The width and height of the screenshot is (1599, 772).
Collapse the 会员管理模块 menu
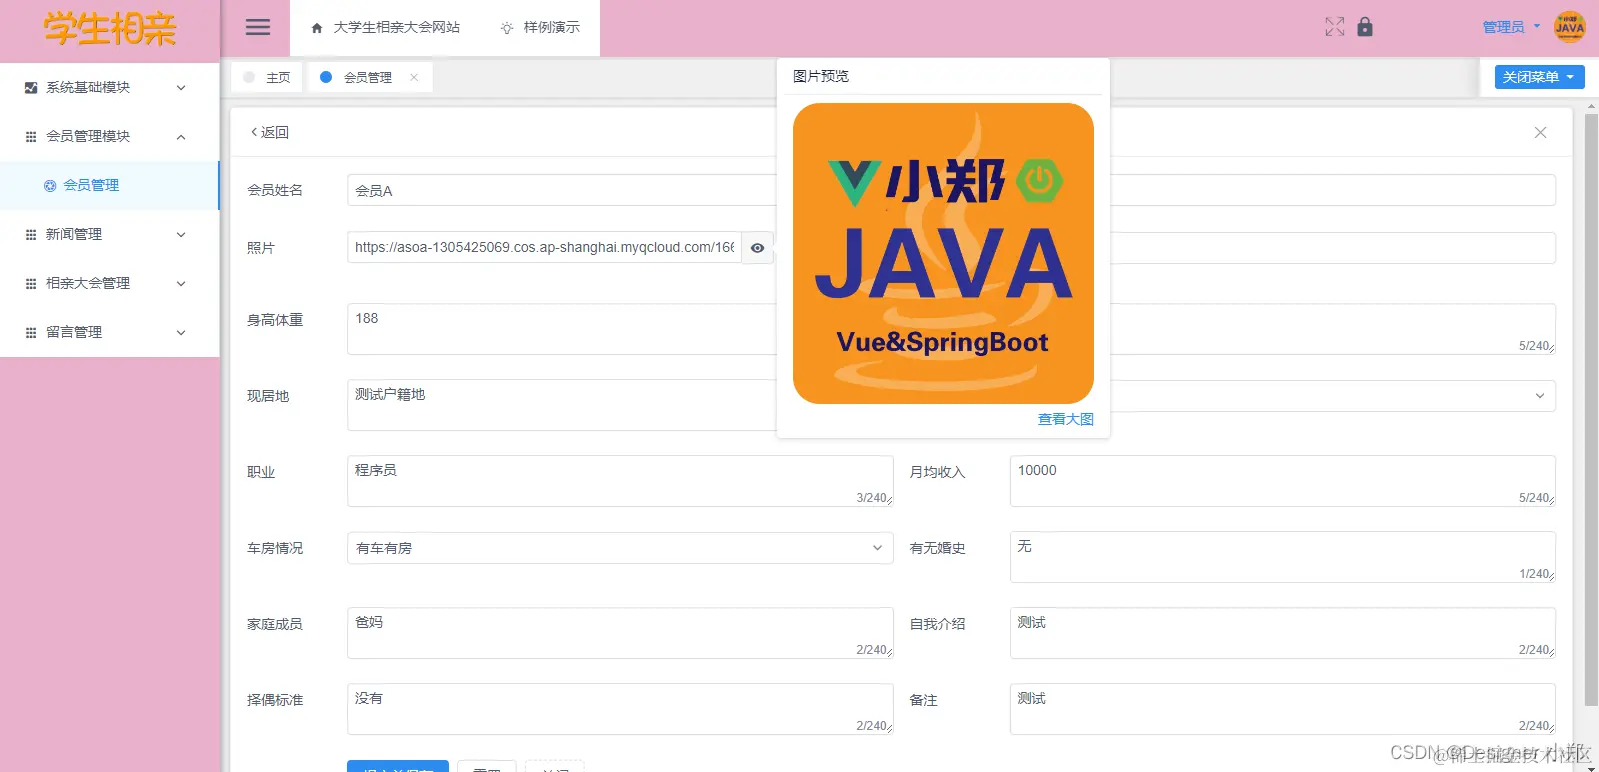pyautogui.click(x=109, y=136)
